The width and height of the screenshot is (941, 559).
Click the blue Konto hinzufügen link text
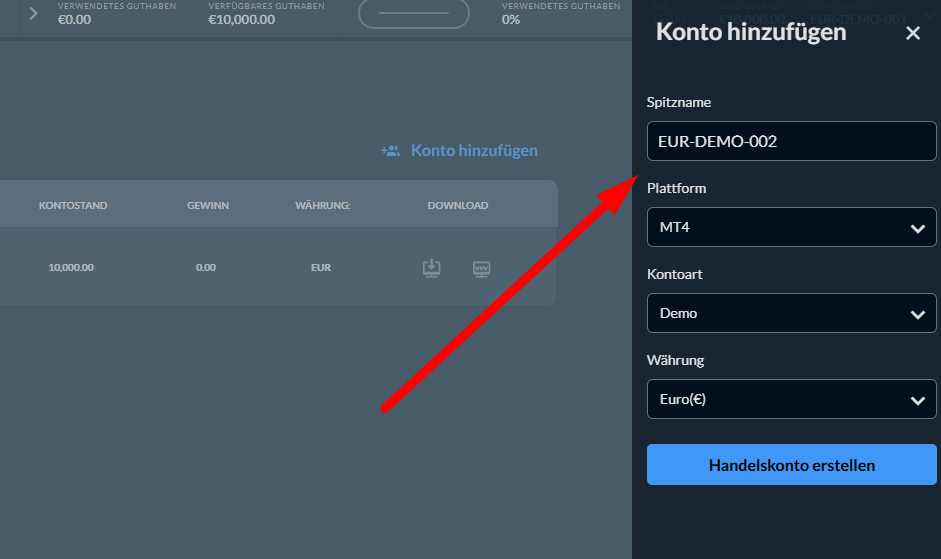(x=474, y=151)
